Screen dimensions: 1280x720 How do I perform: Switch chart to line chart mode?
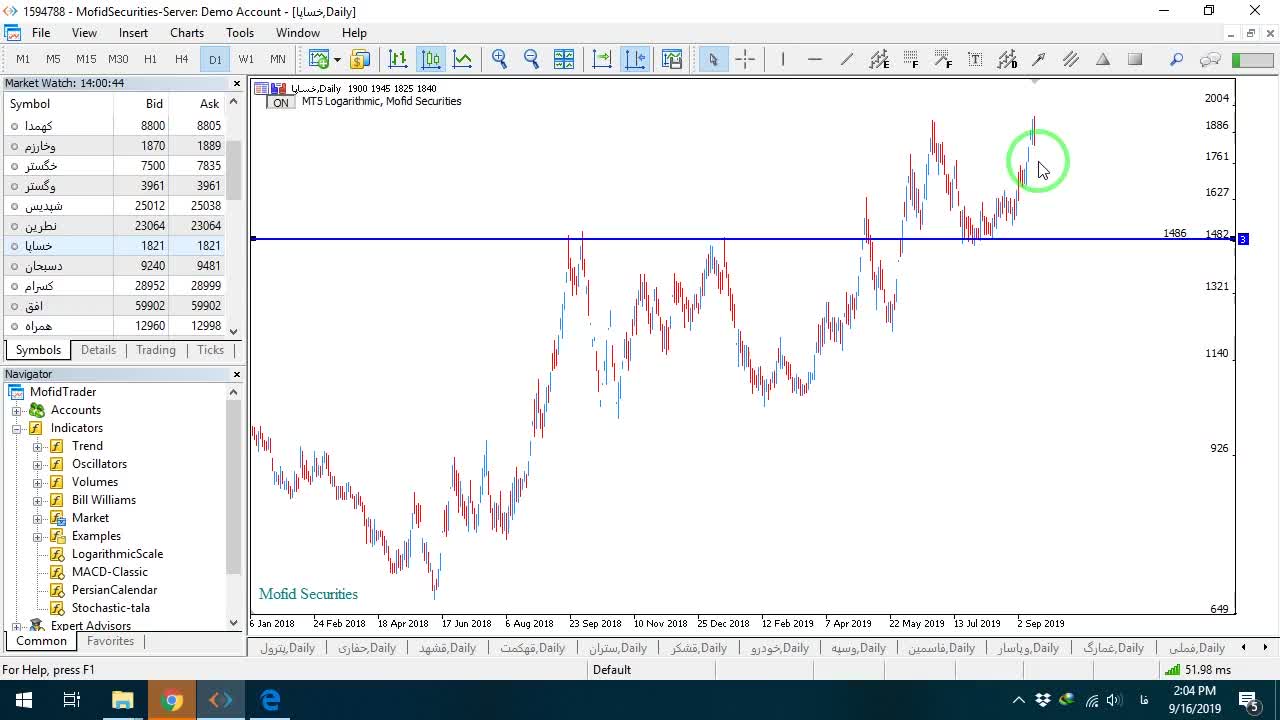click(x=463, y=59)
